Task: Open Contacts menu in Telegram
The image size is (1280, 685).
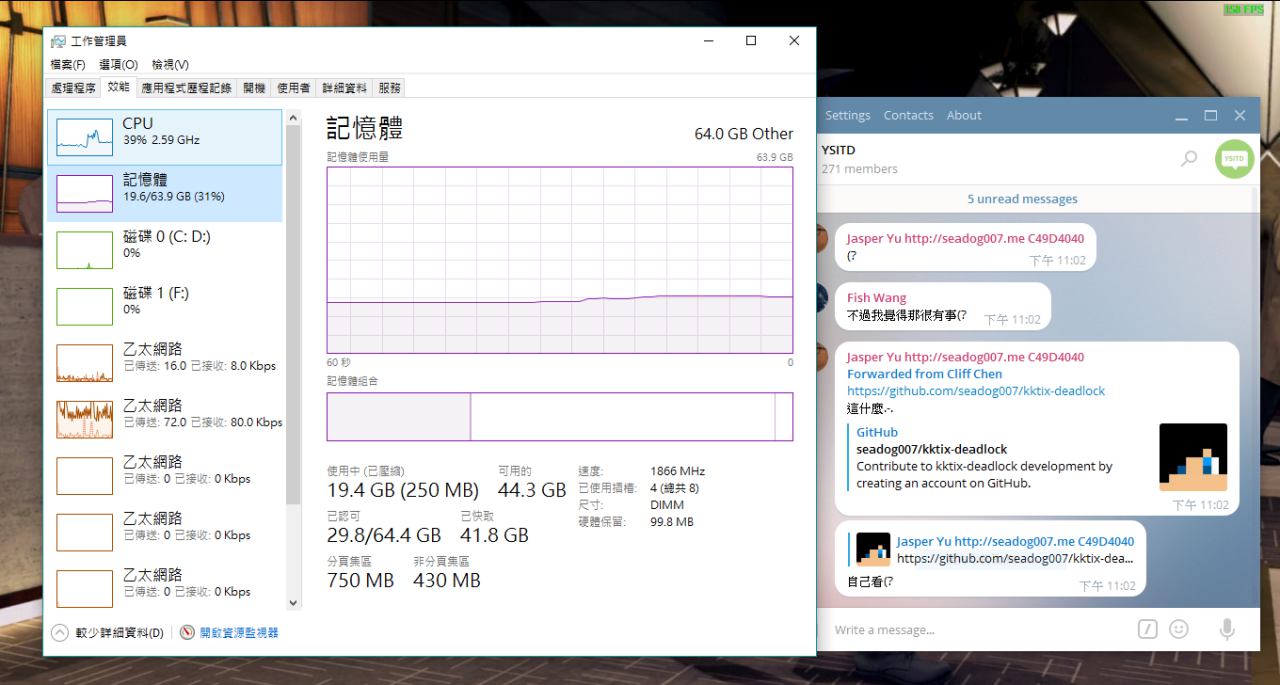Action: point(908,115)
